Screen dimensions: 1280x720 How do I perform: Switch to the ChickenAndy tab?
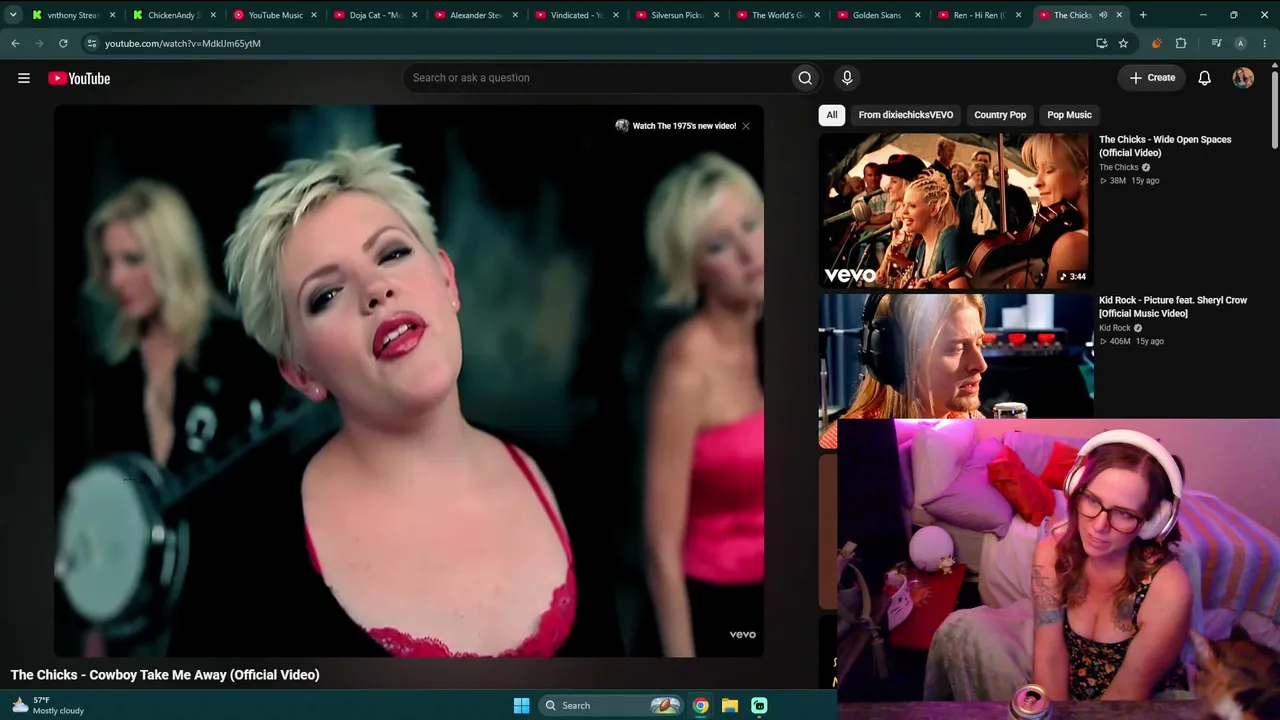coord(176,15)
